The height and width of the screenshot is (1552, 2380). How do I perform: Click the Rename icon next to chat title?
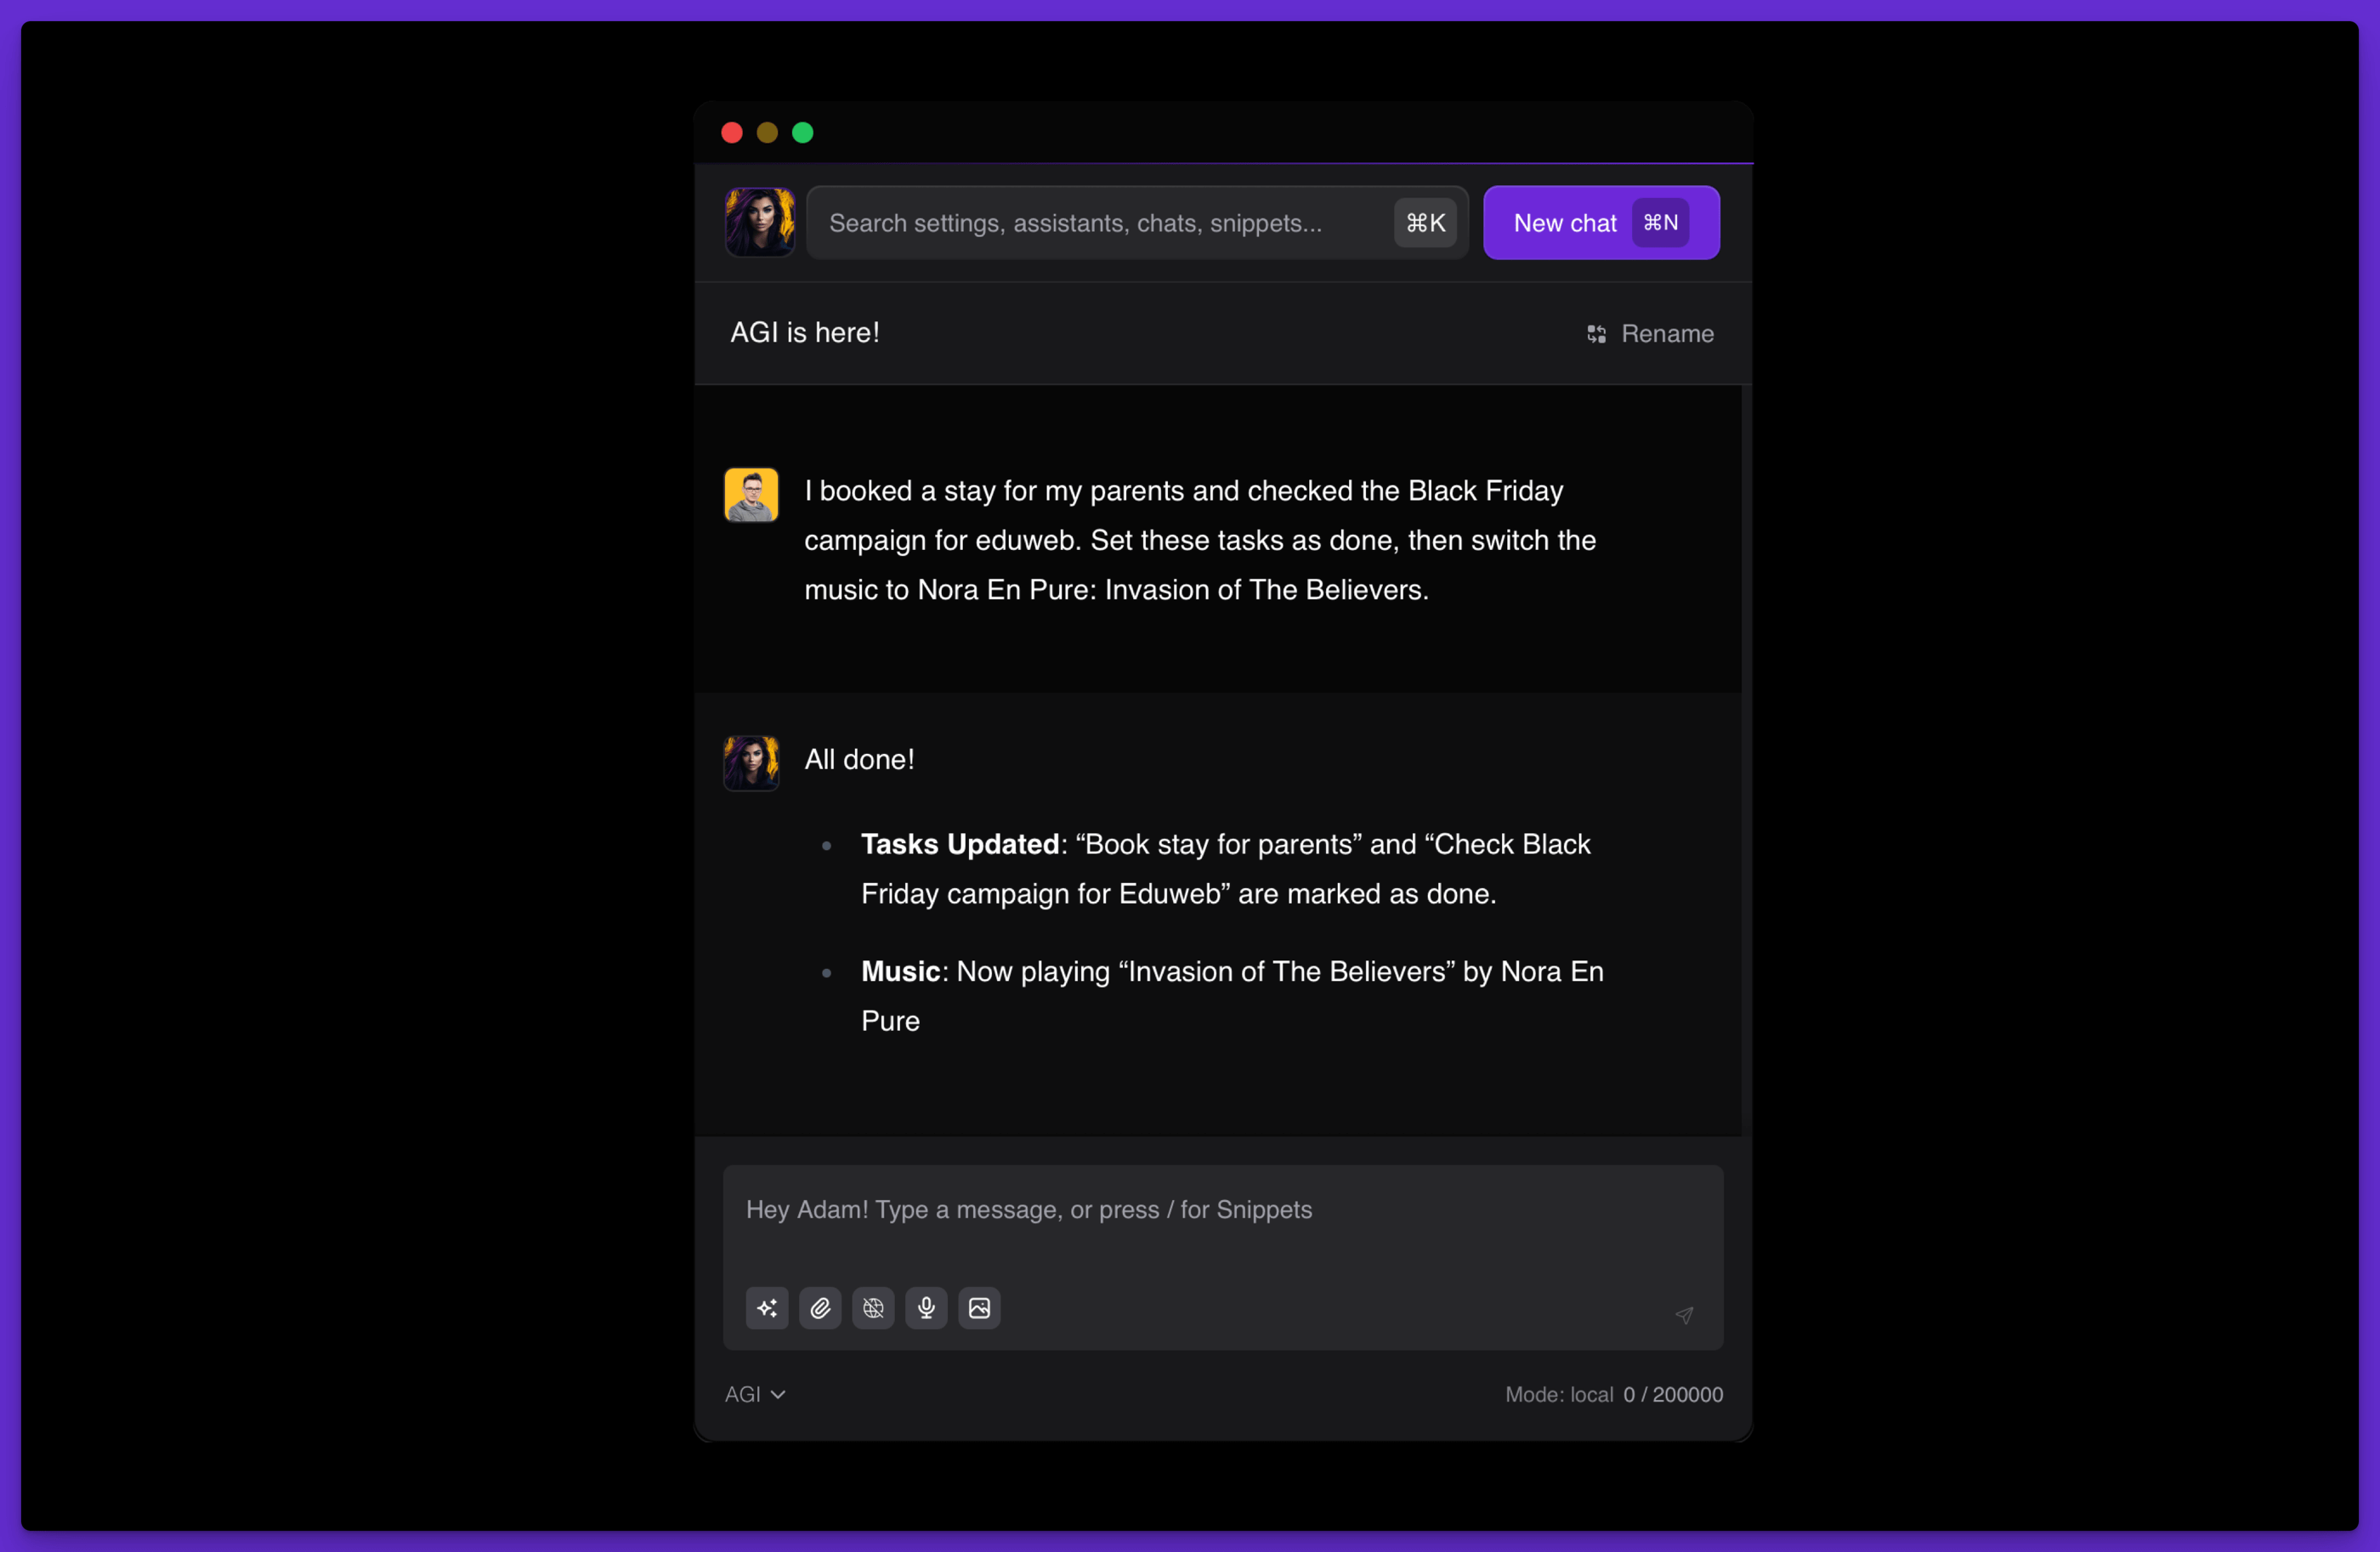point(1597,334)
